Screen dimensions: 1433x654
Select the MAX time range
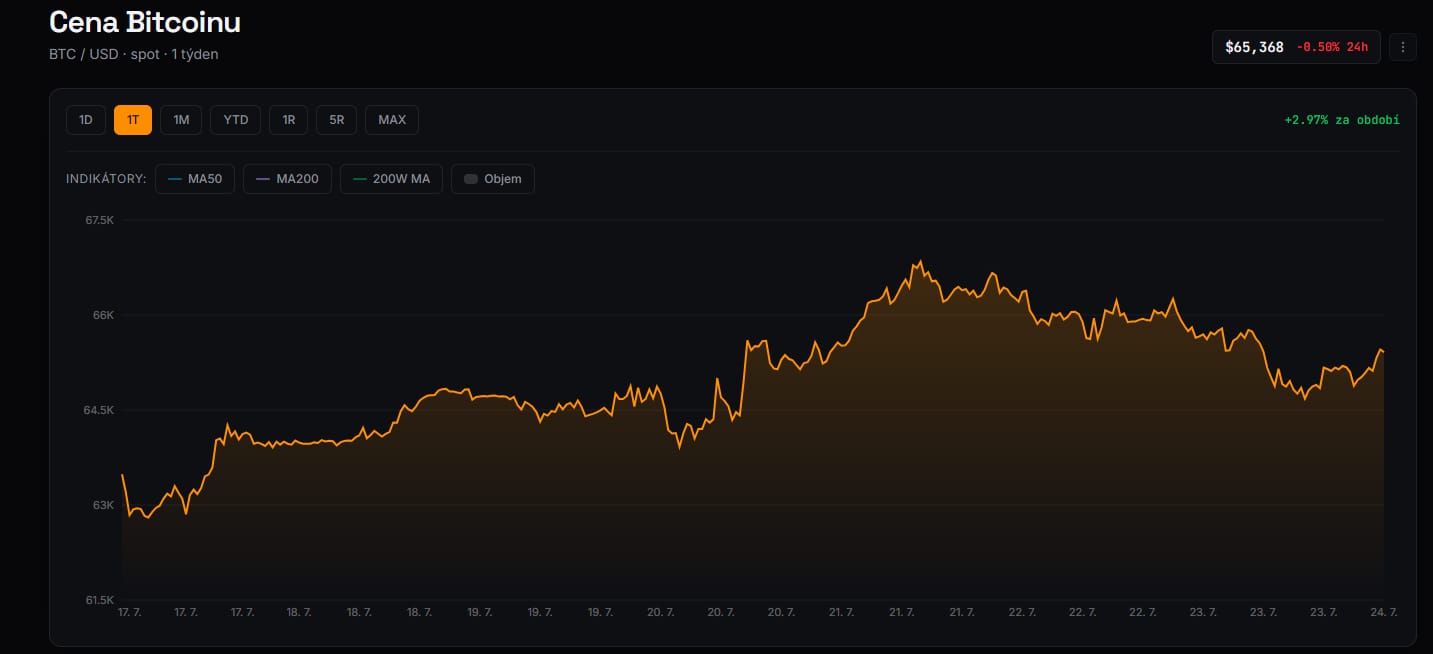[x=392, y=120]
